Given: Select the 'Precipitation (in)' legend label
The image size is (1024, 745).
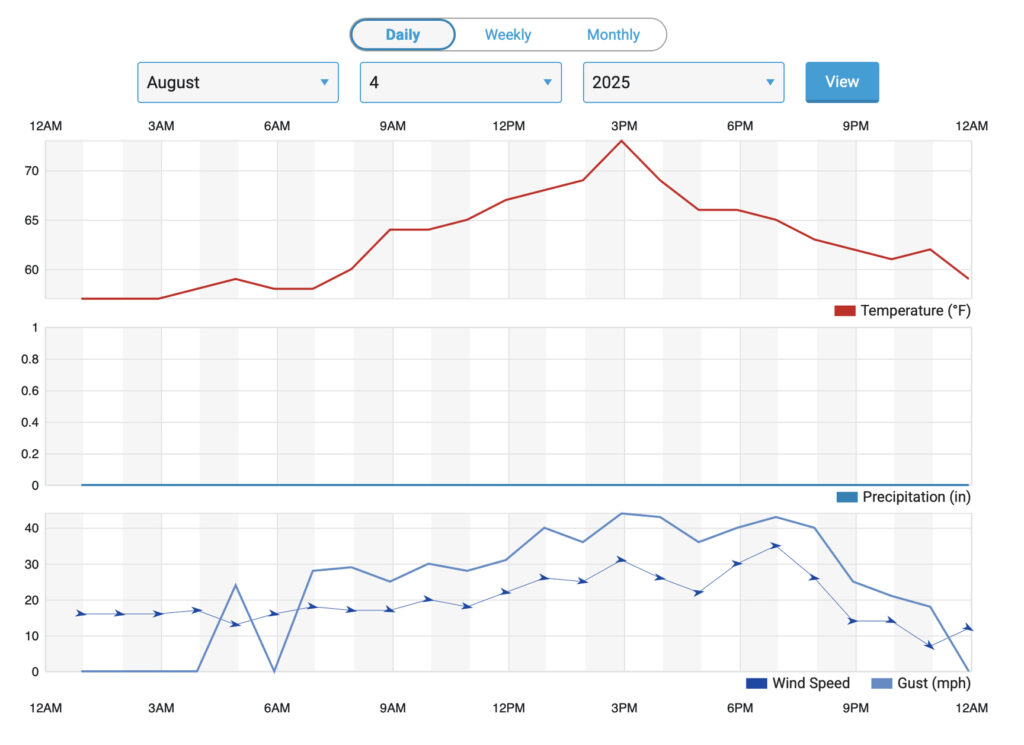Looking at the screenshot, I should pos(917,497).
